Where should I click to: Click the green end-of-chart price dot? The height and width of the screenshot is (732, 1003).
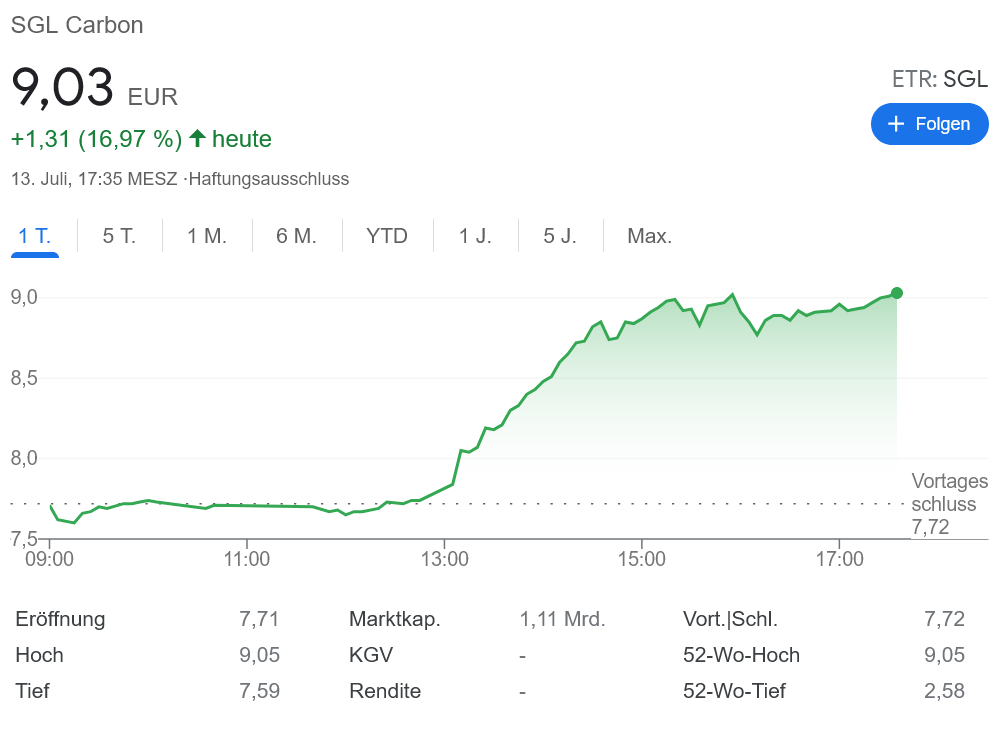897,293
